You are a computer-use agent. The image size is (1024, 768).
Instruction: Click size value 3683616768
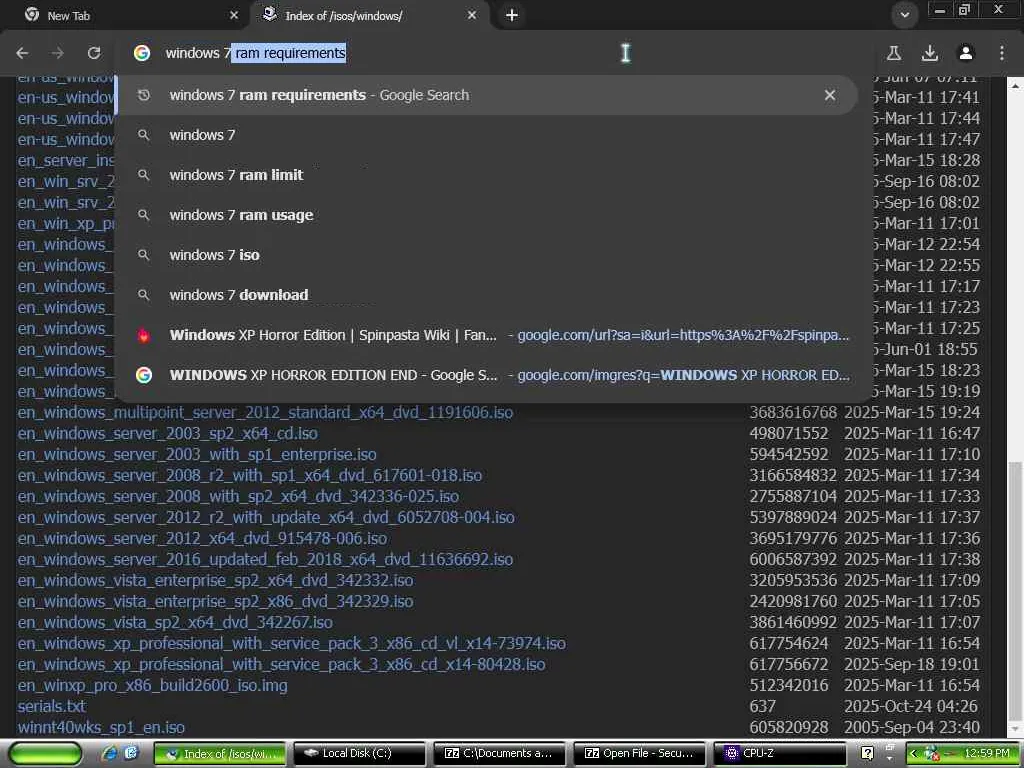click(793, 413)
